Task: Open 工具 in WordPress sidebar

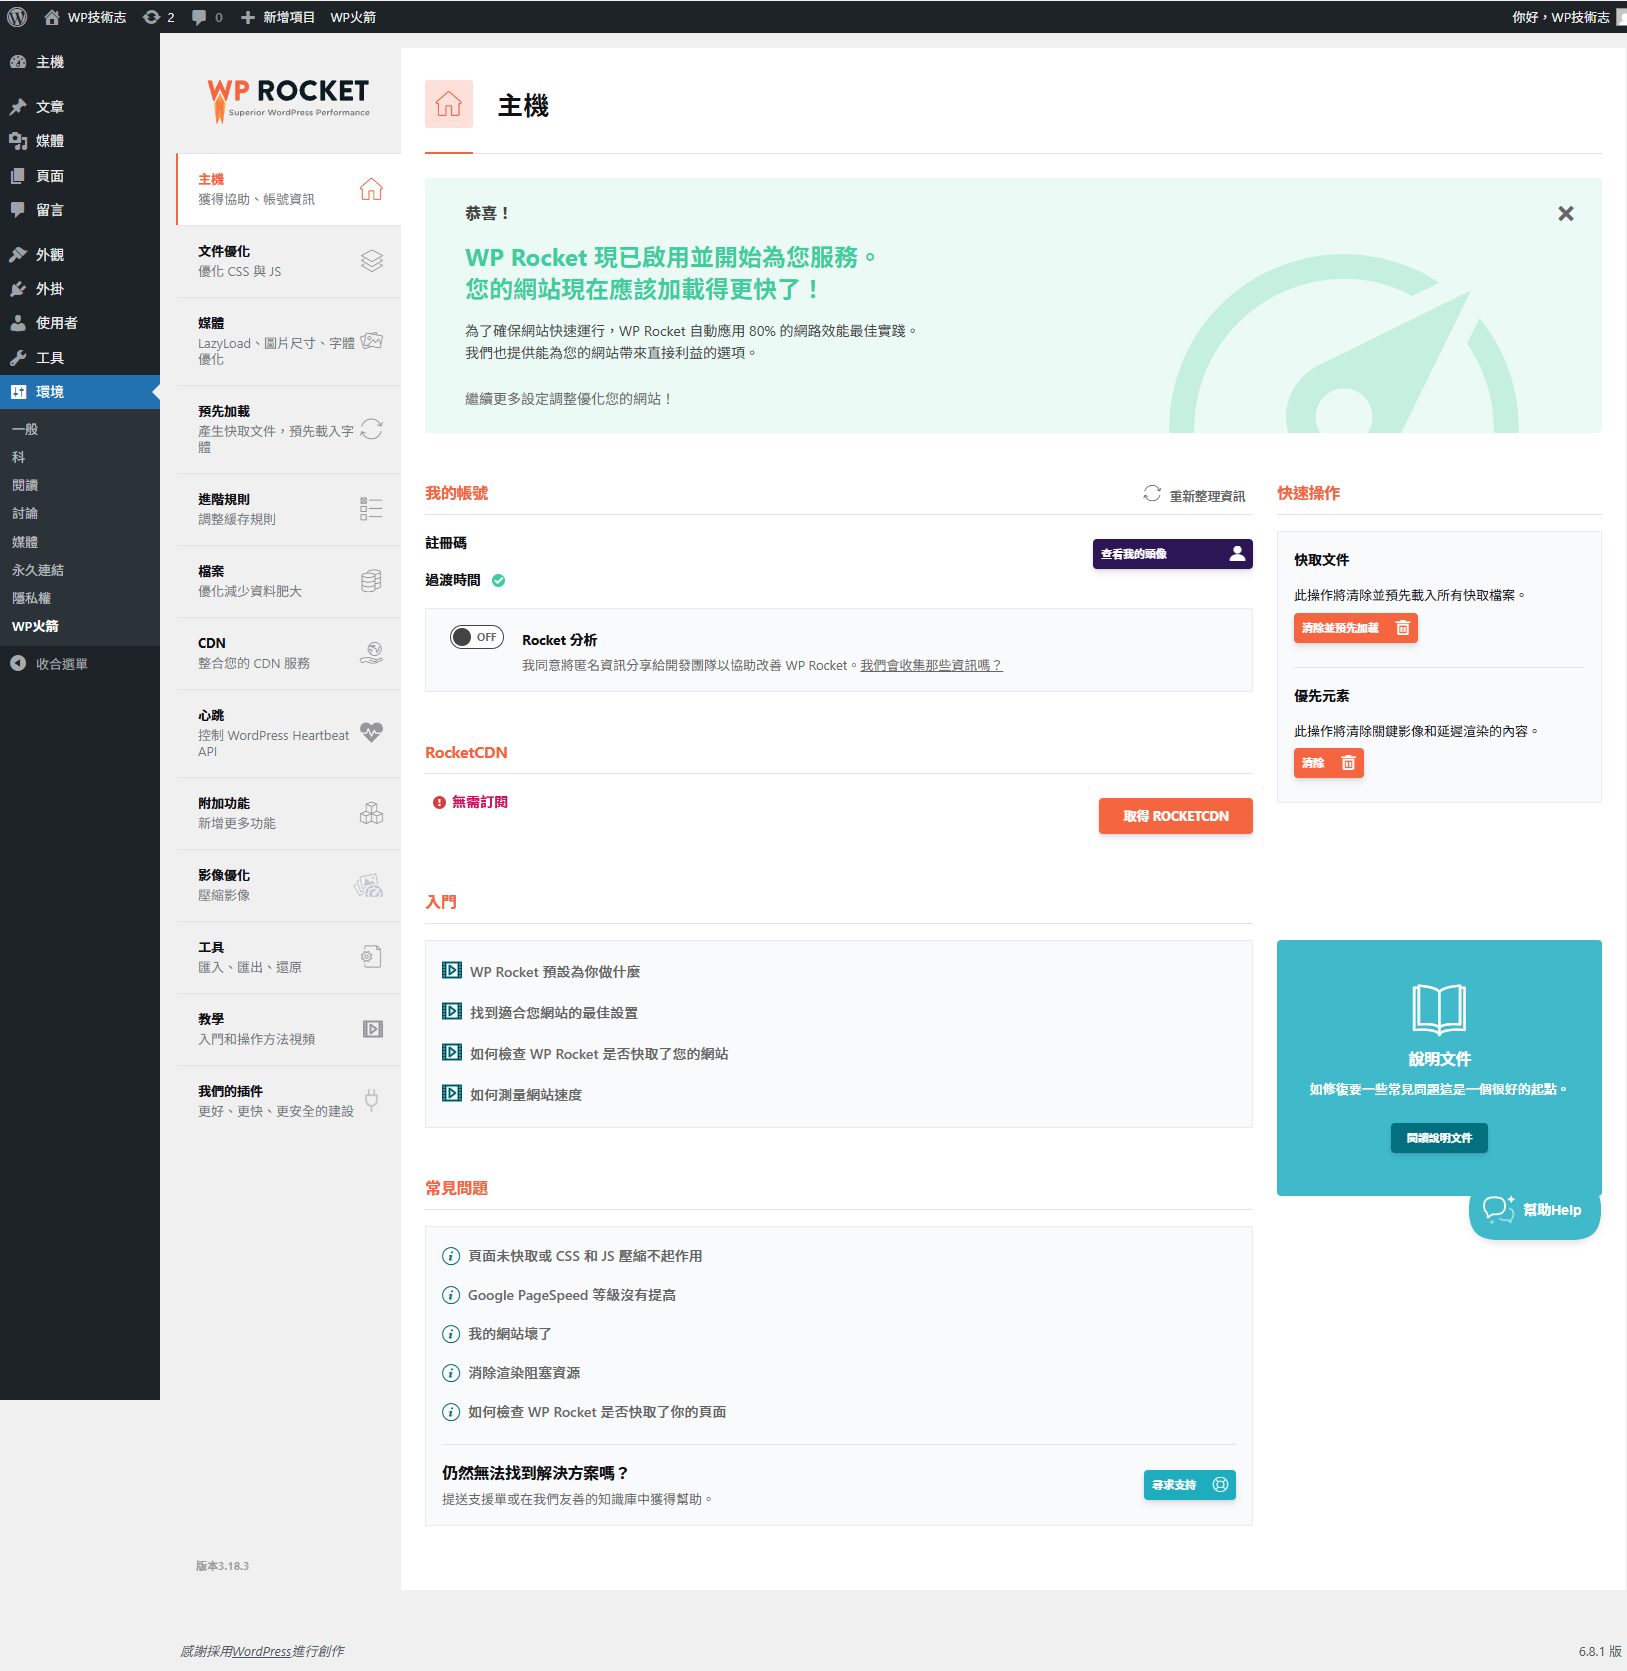Action: click(50, 358)
